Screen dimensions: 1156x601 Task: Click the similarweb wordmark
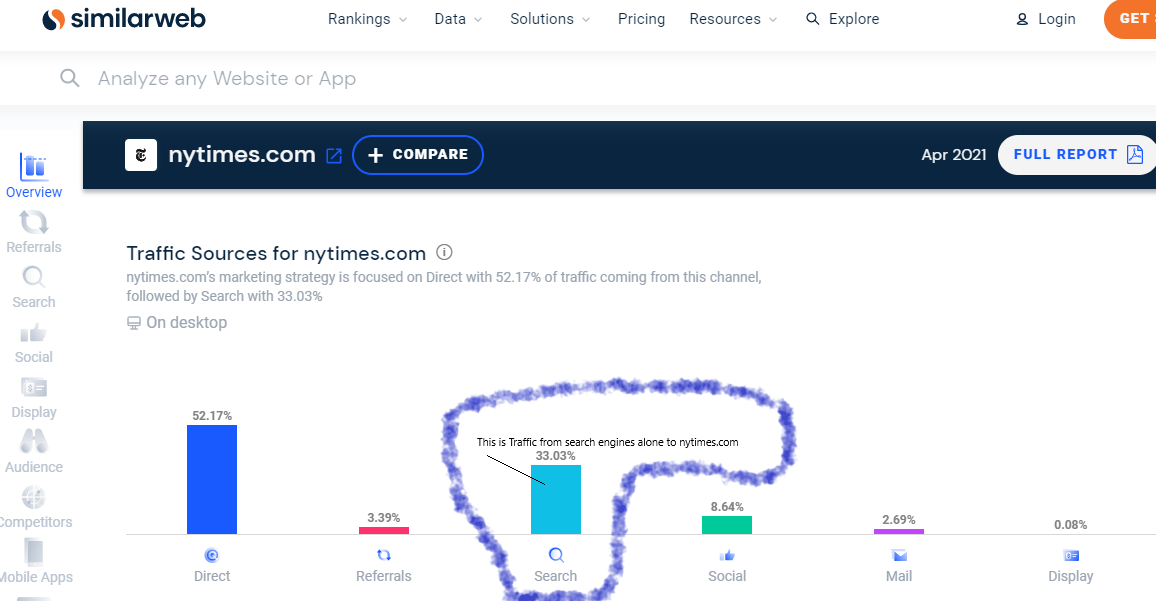coord(138,18)
